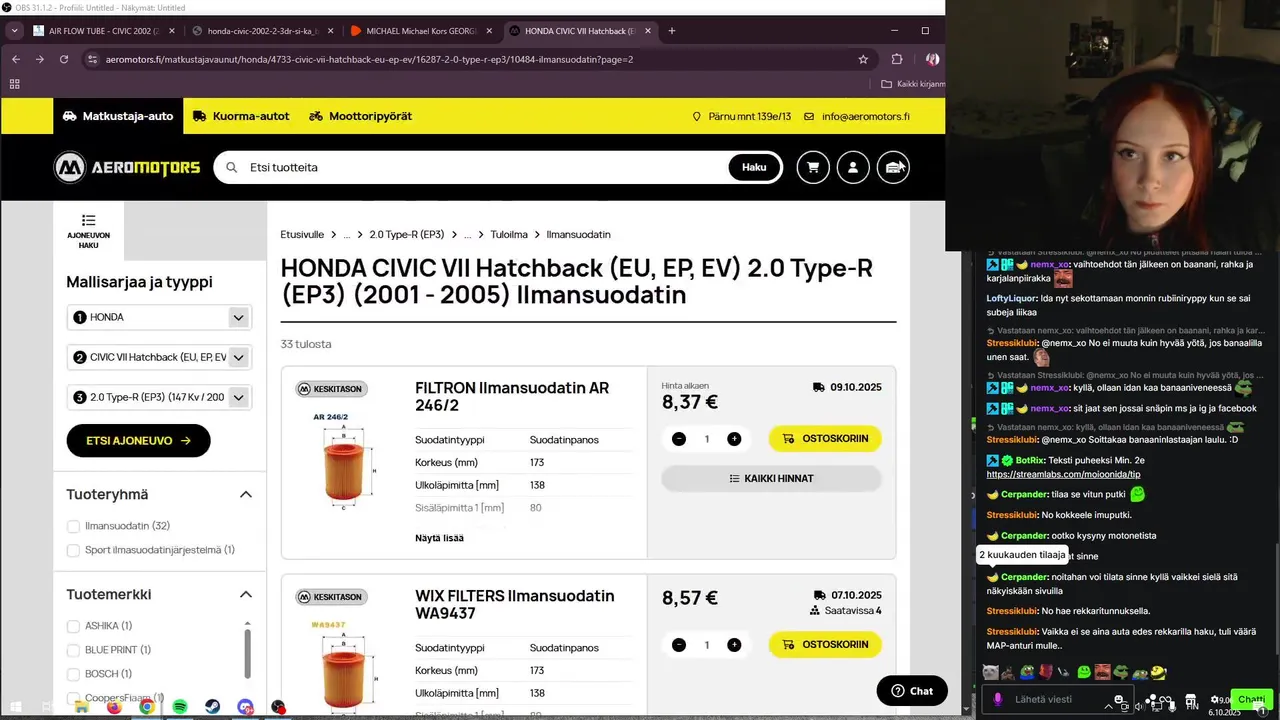Open the tab search dropdown arrow

(14, 31)
